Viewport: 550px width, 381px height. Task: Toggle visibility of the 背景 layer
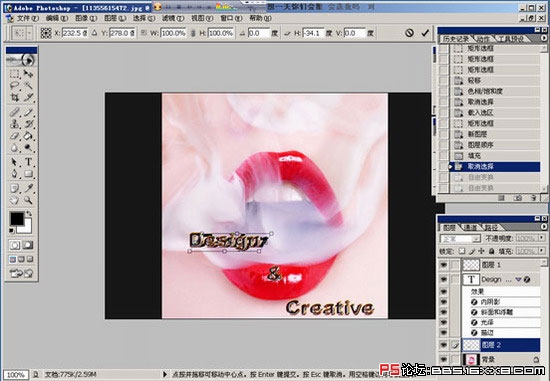[443, 359]
